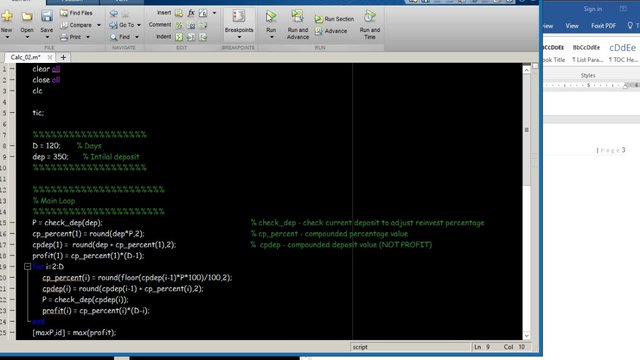This screenshot has height=360, width=640.
Task: Click the Ln 9 status indicator
Action: (482, 347)
